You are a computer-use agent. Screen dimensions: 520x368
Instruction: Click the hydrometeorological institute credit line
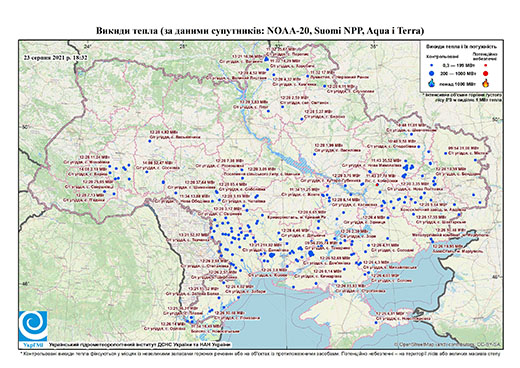tap(140, 345)
